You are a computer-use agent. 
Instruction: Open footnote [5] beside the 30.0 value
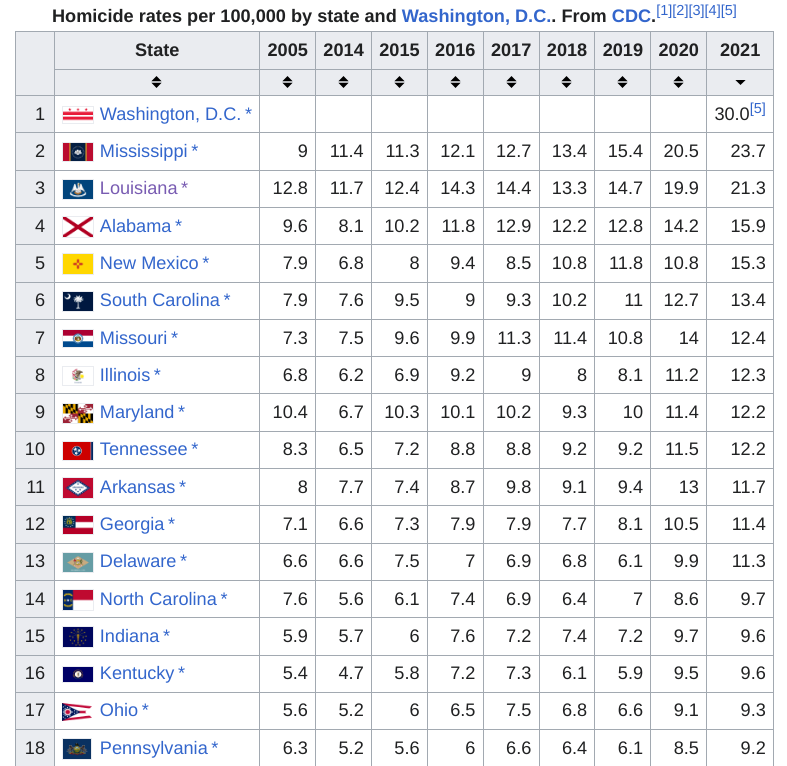pos(758,109)
